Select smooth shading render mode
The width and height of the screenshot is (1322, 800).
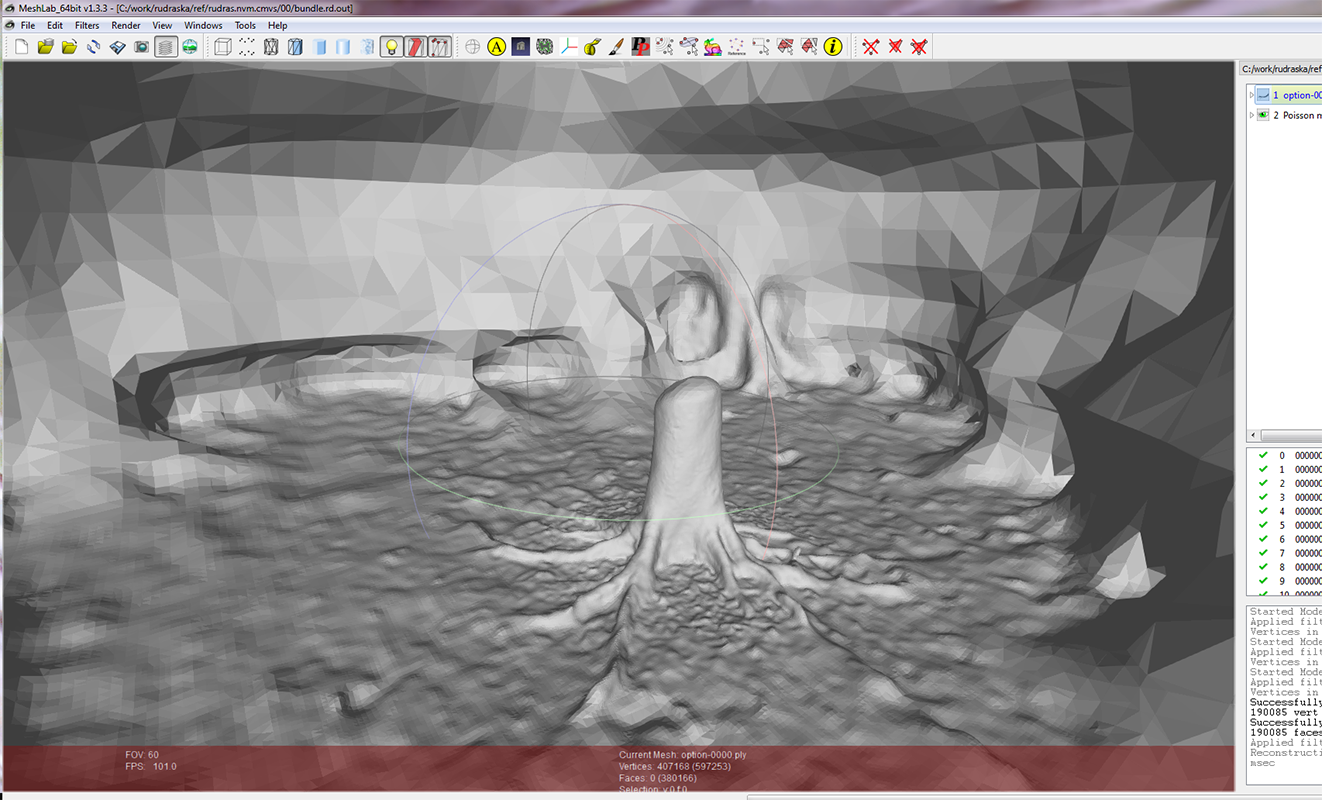click(343, 47)
